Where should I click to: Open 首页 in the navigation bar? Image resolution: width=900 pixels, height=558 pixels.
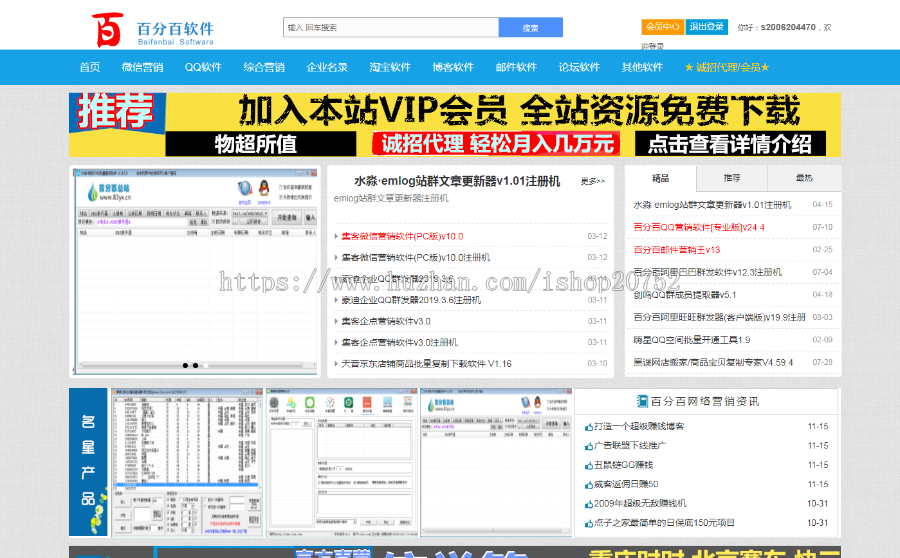coord(90,67)
